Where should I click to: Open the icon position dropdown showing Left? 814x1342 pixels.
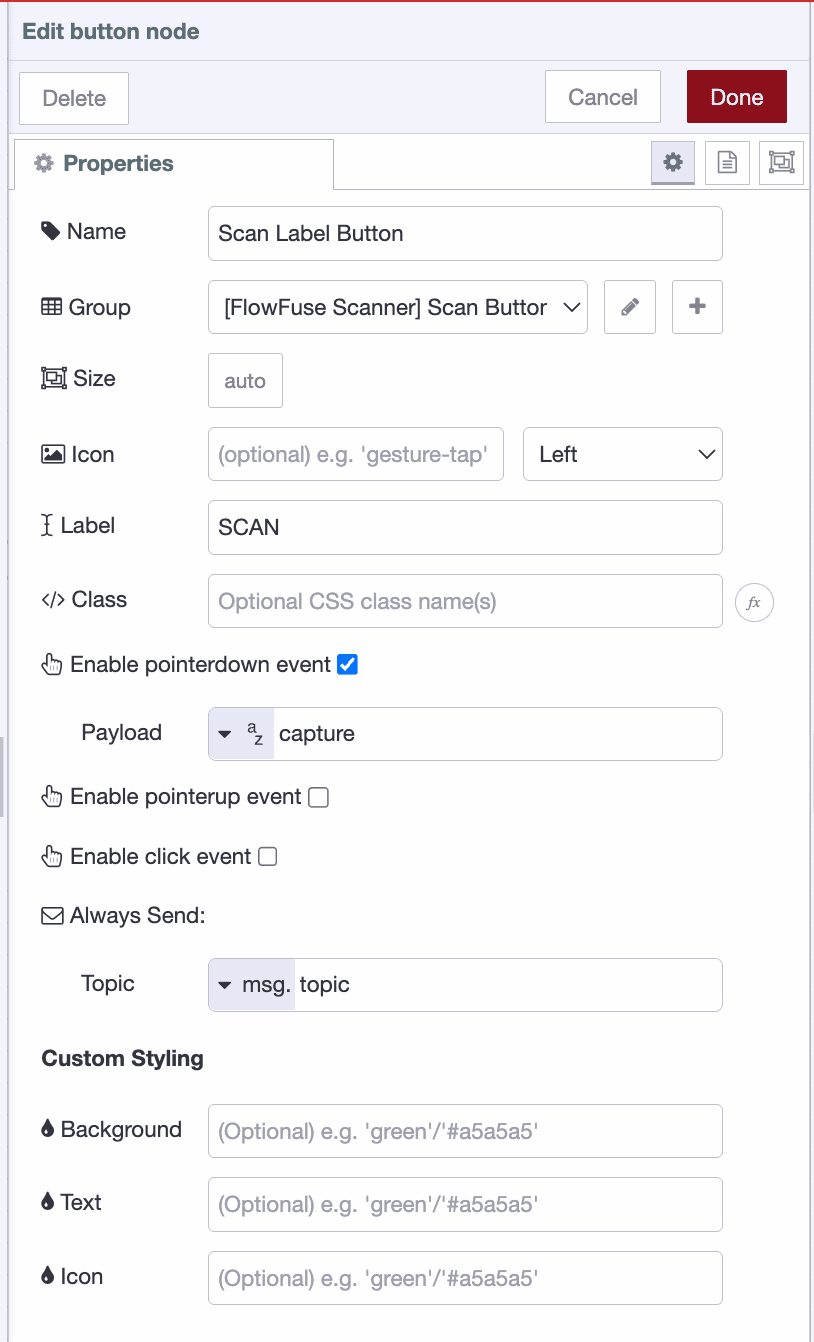pyautogui.click(x=622, y=454)
